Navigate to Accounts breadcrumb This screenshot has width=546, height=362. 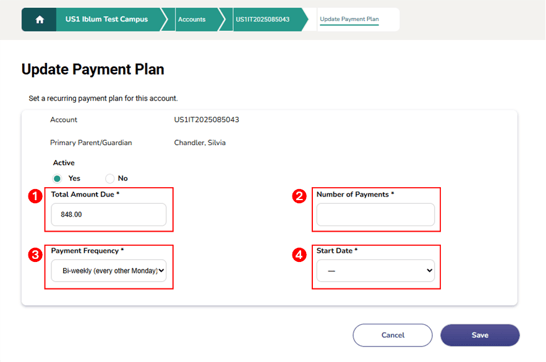coord(192,19)
